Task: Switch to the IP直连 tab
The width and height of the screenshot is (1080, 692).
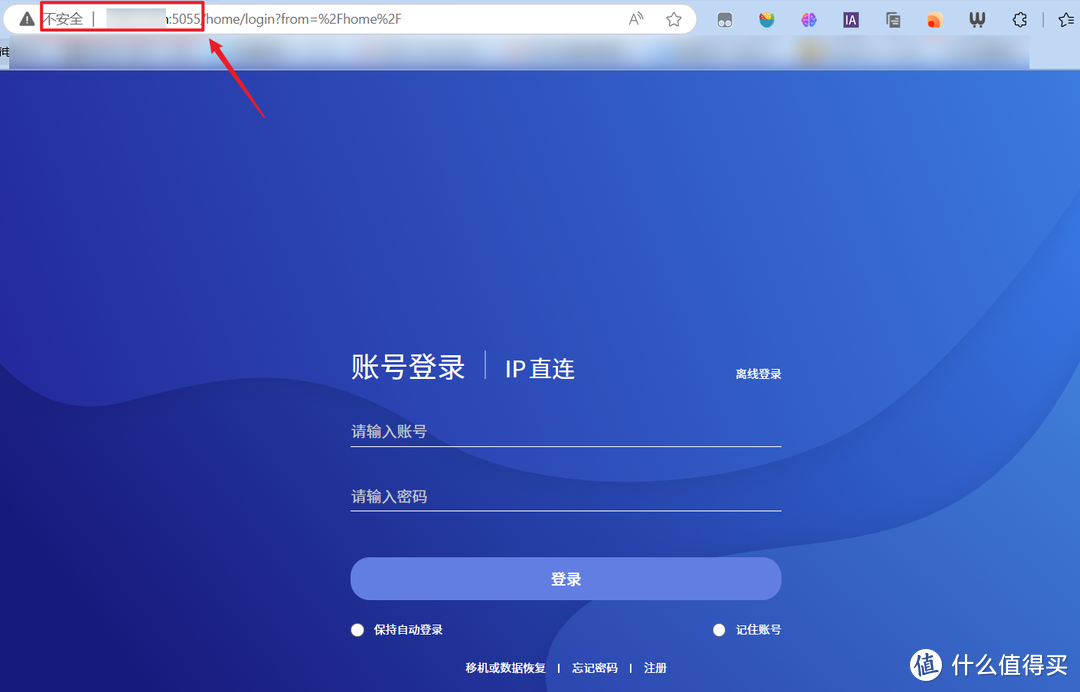Action: [x=539, y=368]
